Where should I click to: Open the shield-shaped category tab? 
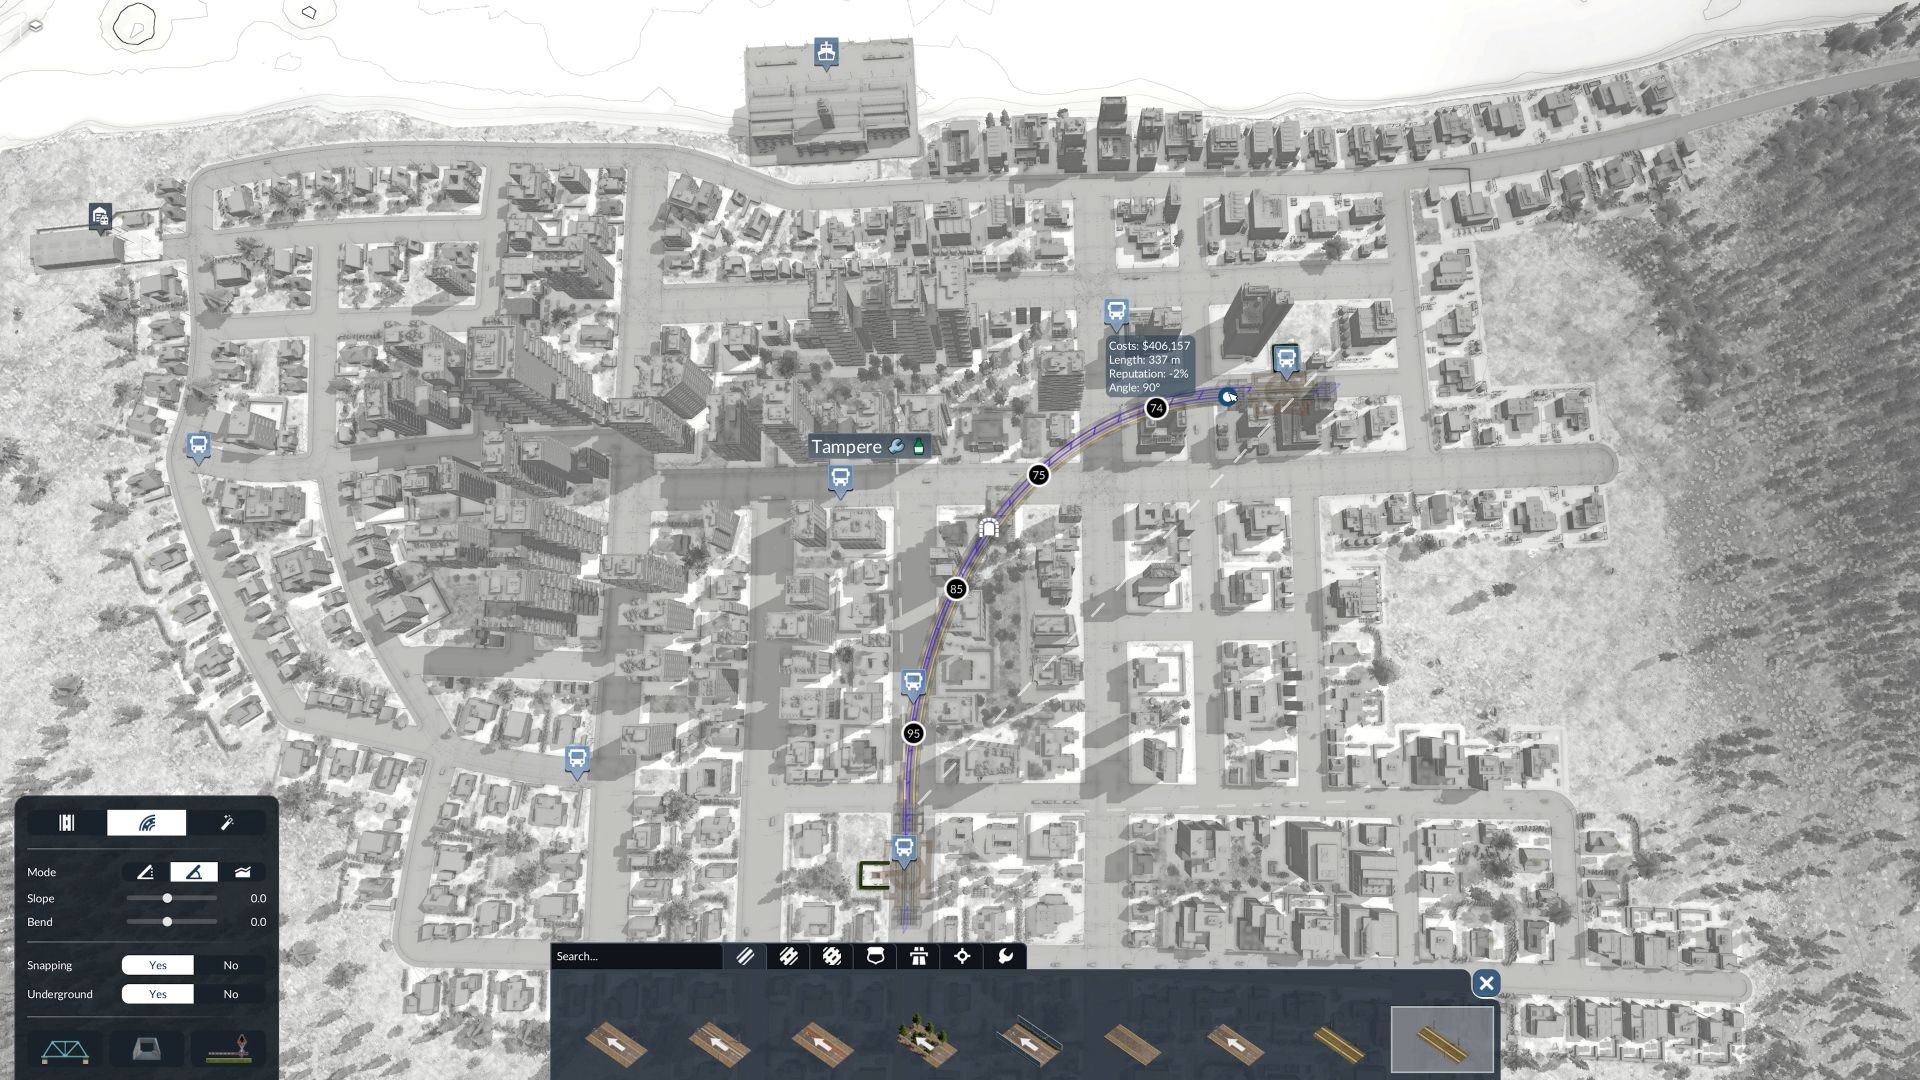pos(875,956)
